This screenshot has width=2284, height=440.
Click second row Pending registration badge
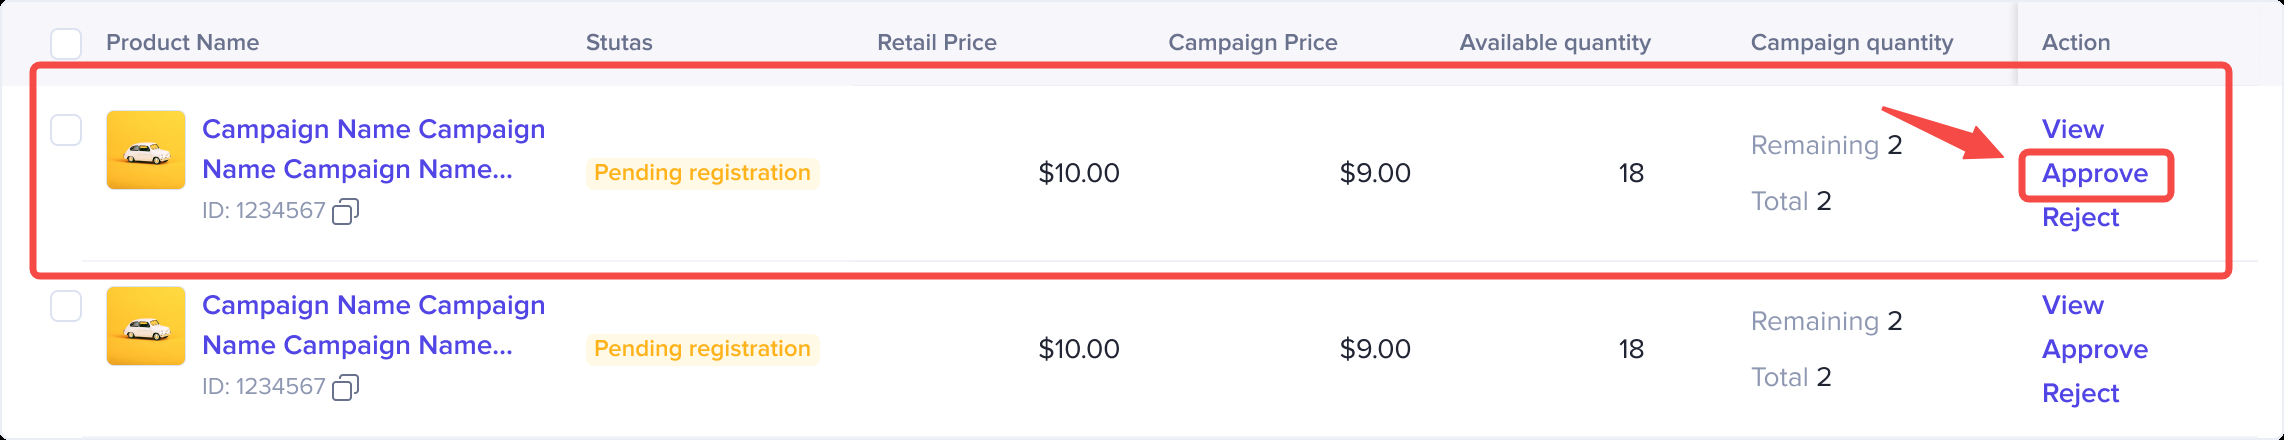(x=702, y=349)
